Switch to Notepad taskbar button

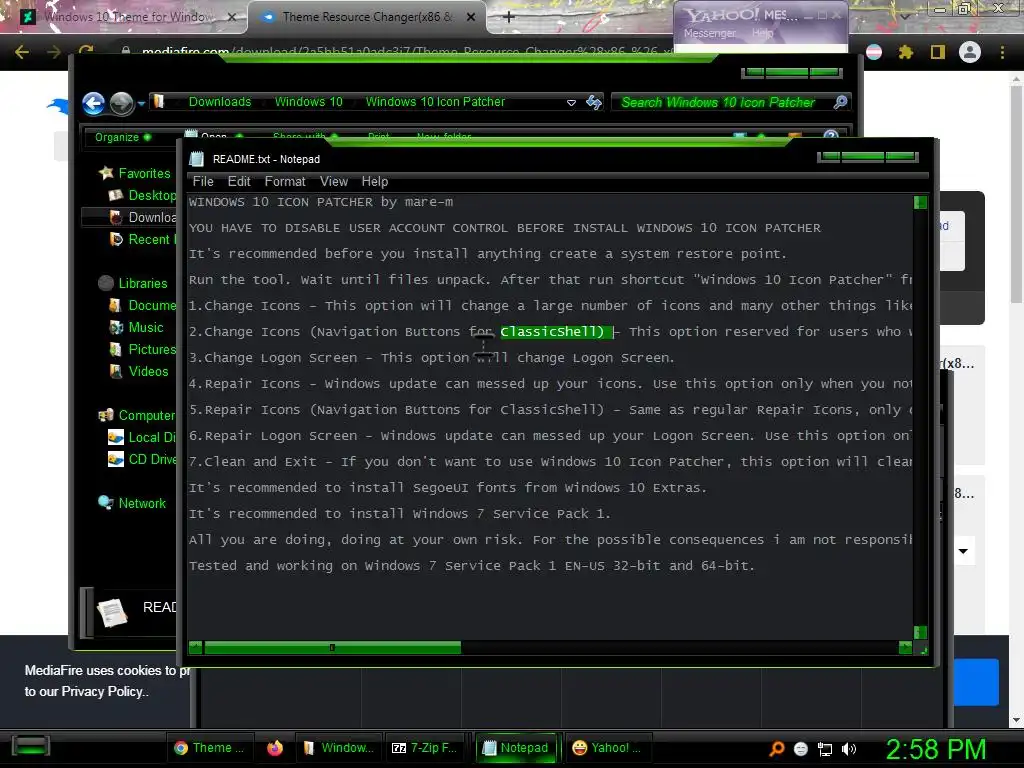515,748
